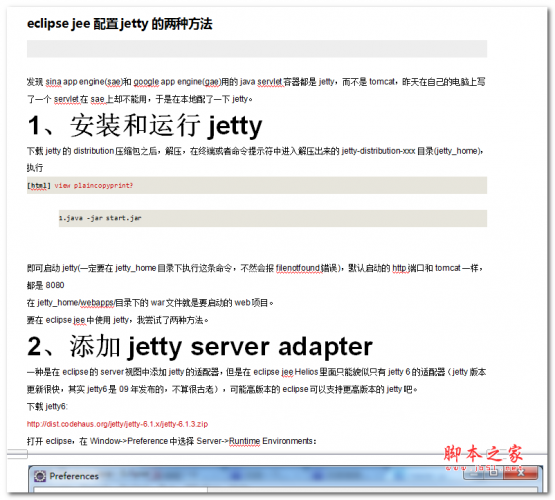Click the empty gray bar below the title
Image resolution: width=555 pixels, height=500 pixels.
[x=257, y=49]
